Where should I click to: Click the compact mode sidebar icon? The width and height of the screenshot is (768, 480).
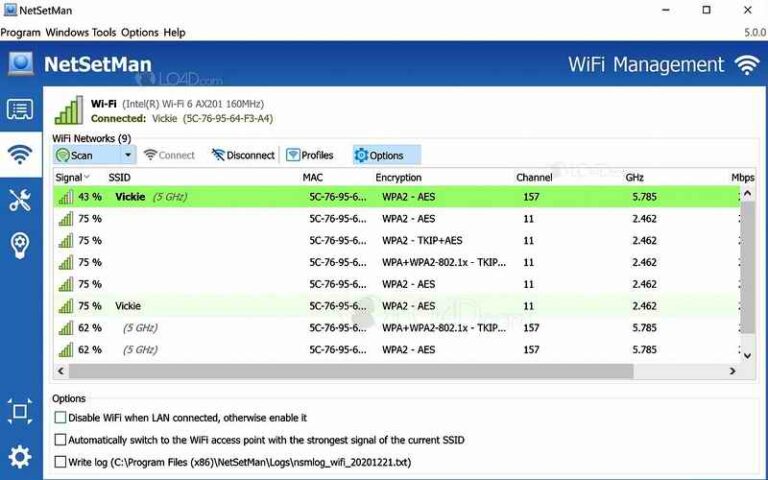[20, 411]
